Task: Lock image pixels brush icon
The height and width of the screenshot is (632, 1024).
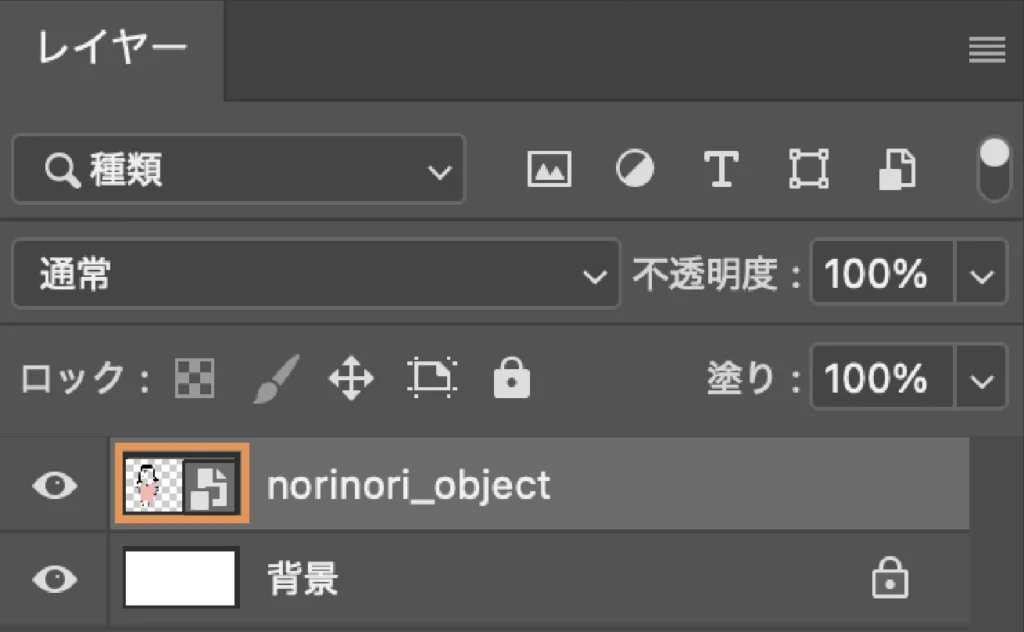Action: [x=276, y=379]
